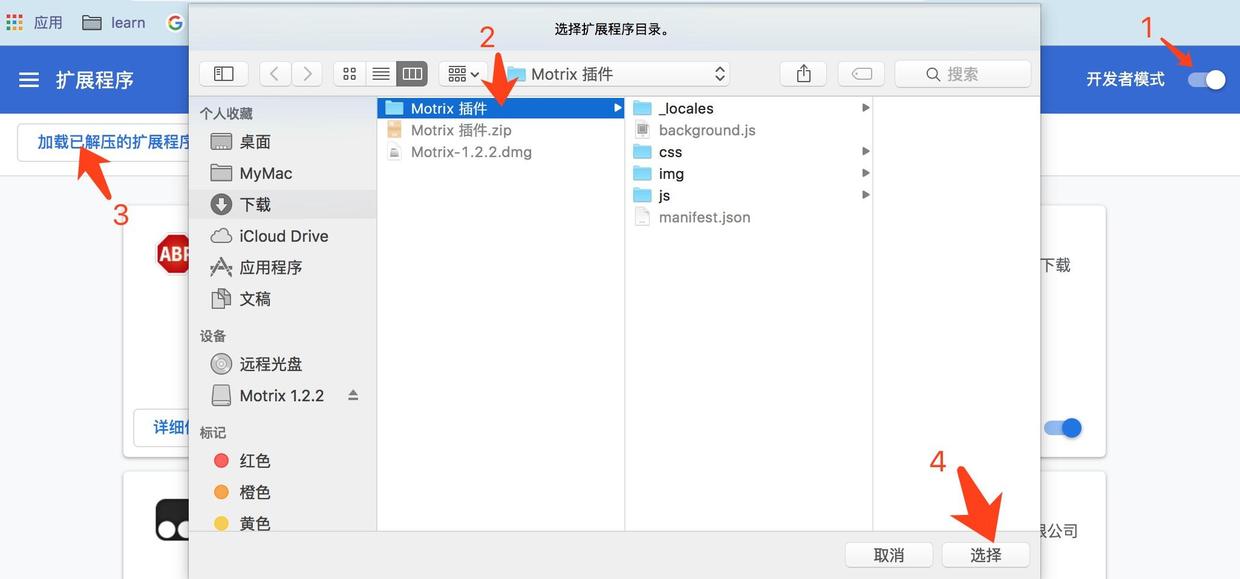Screen dimensions: 1240x579
Task: Select 远程光盘 in the sidebar
Action: (283, 364)
